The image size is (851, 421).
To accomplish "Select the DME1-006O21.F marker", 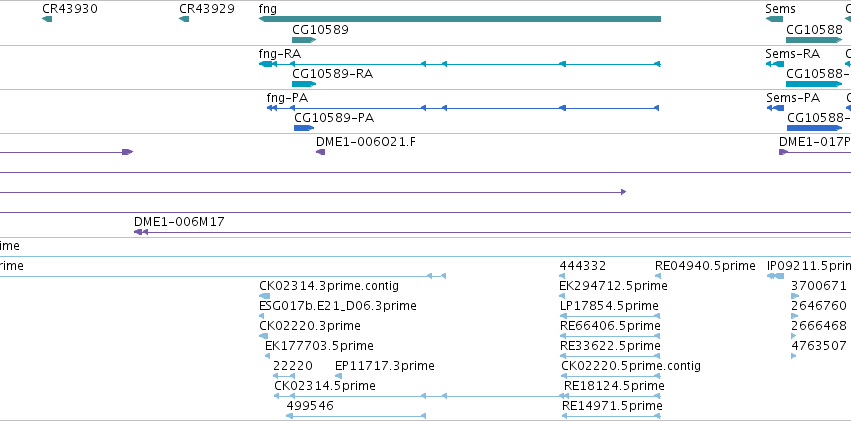I will point(320,152).
